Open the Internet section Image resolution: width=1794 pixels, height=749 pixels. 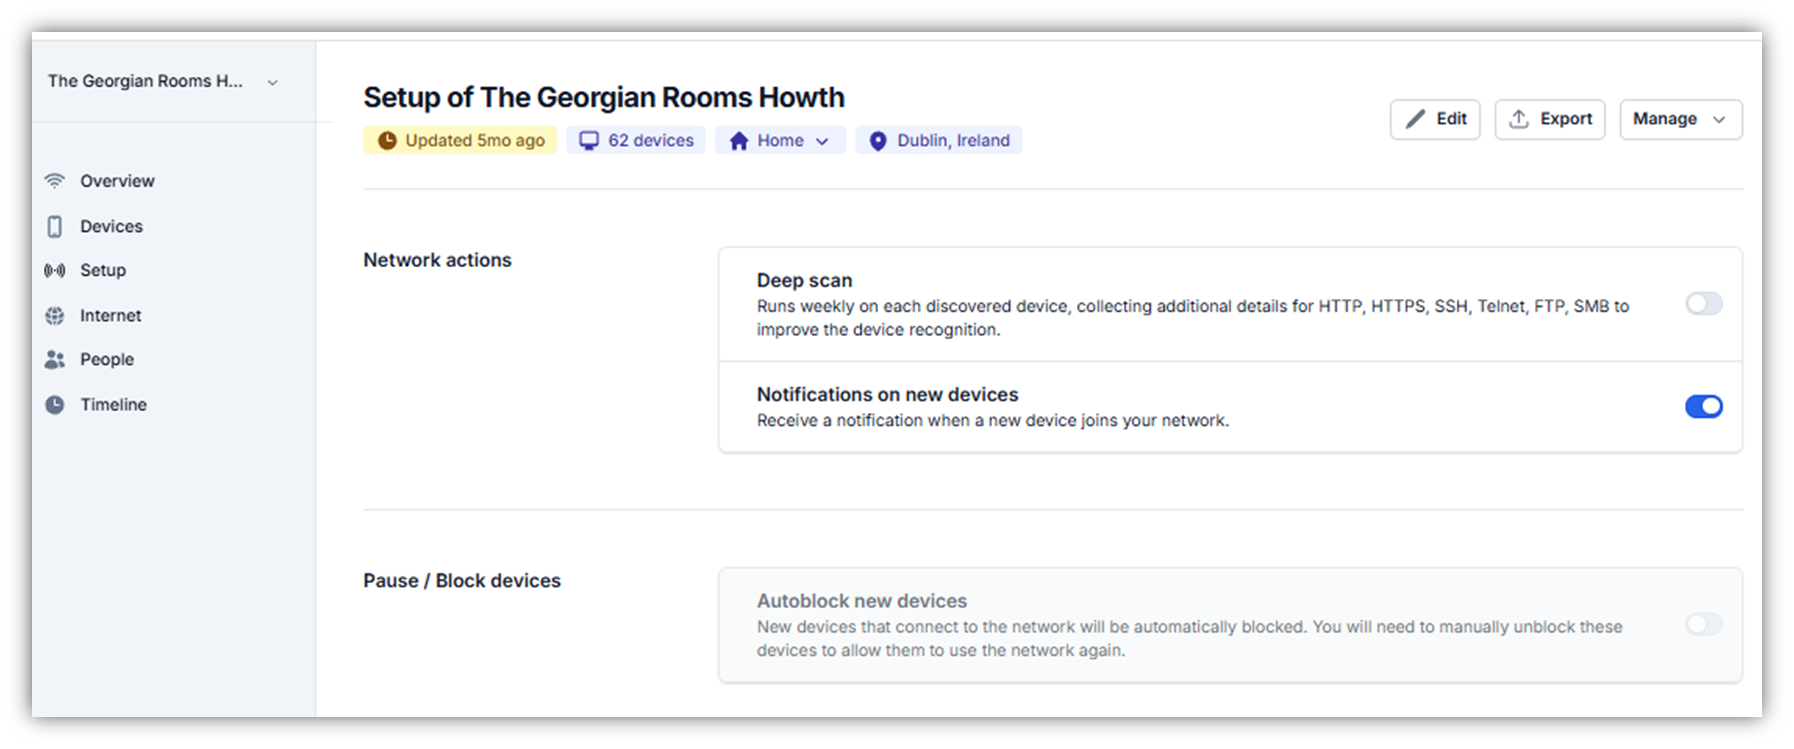(111, 315)
